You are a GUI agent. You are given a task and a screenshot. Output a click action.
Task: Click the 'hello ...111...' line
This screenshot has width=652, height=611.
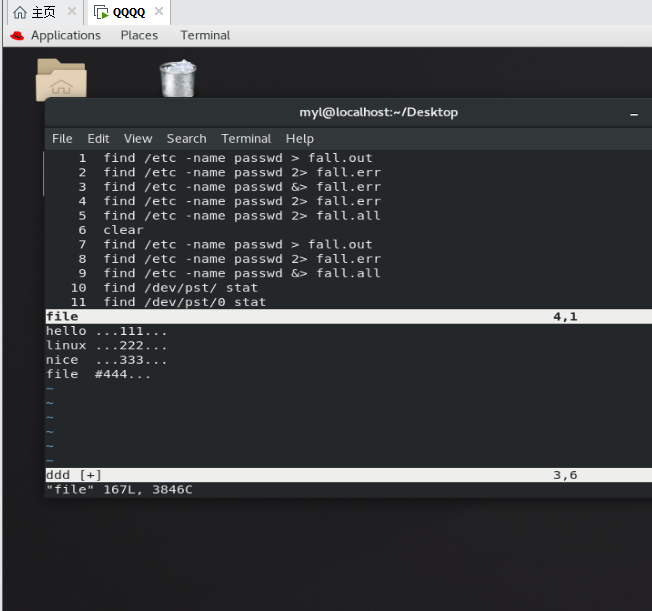[x=106, y=331]
